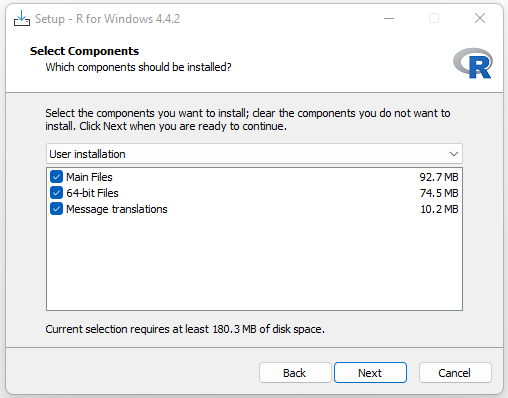508x398 pixels.
Task: Disable the Message translations checkbox
Action: [x=56, y=209]
